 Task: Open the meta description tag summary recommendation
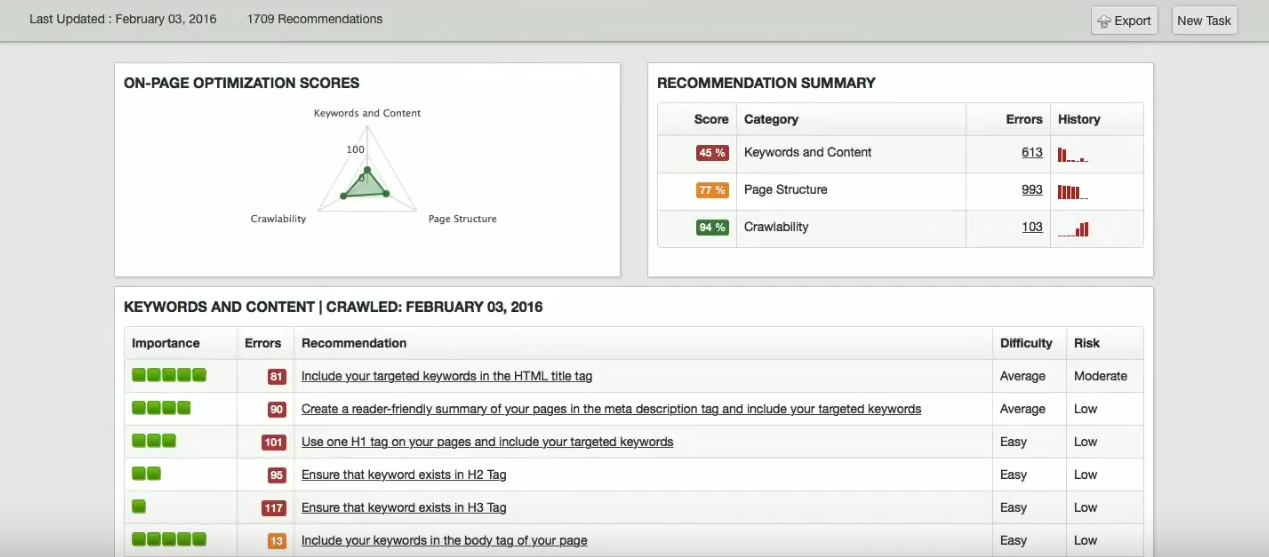click(610, 409)
